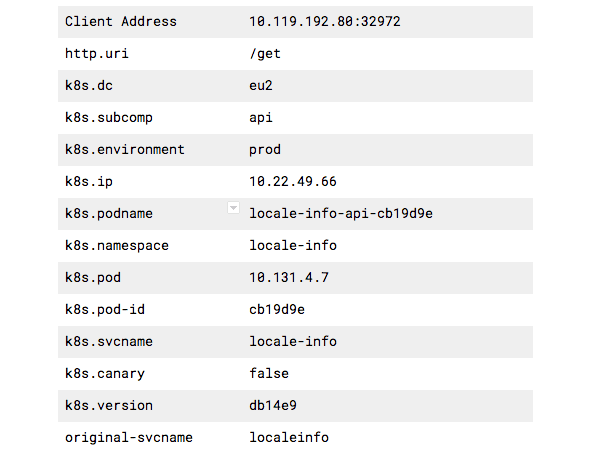The width and height of the screenshot is (593, 454).
Task: Click the k8s.version value db14e9
Action: [x=273, y=406]
